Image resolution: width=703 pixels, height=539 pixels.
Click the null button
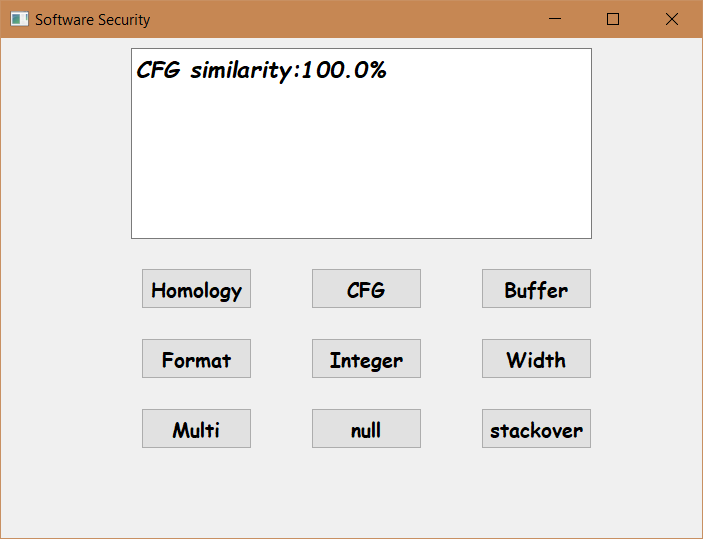tap(366, 429)
